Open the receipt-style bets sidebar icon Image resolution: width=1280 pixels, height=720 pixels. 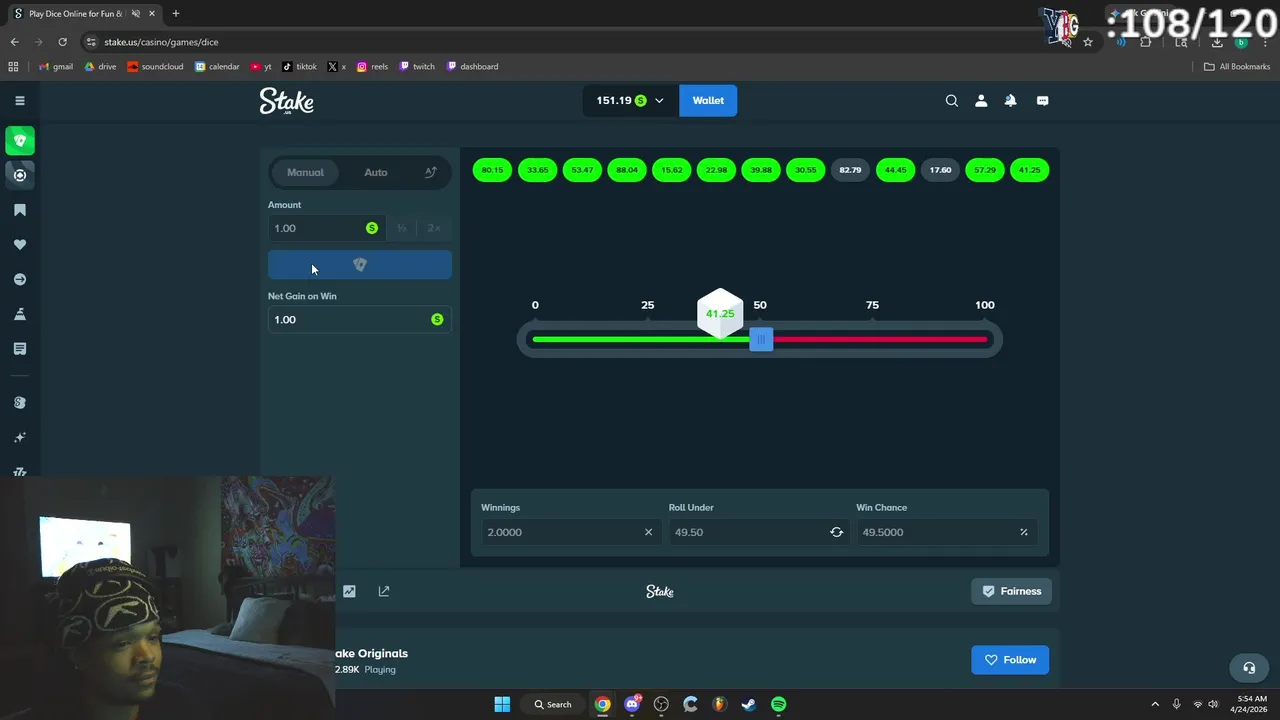tap(20, 348)
